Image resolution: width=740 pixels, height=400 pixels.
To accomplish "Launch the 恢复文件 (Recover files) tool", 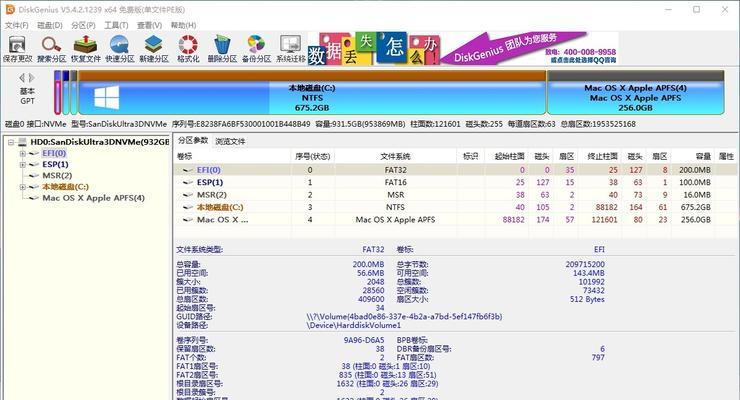I will (85, 49).
